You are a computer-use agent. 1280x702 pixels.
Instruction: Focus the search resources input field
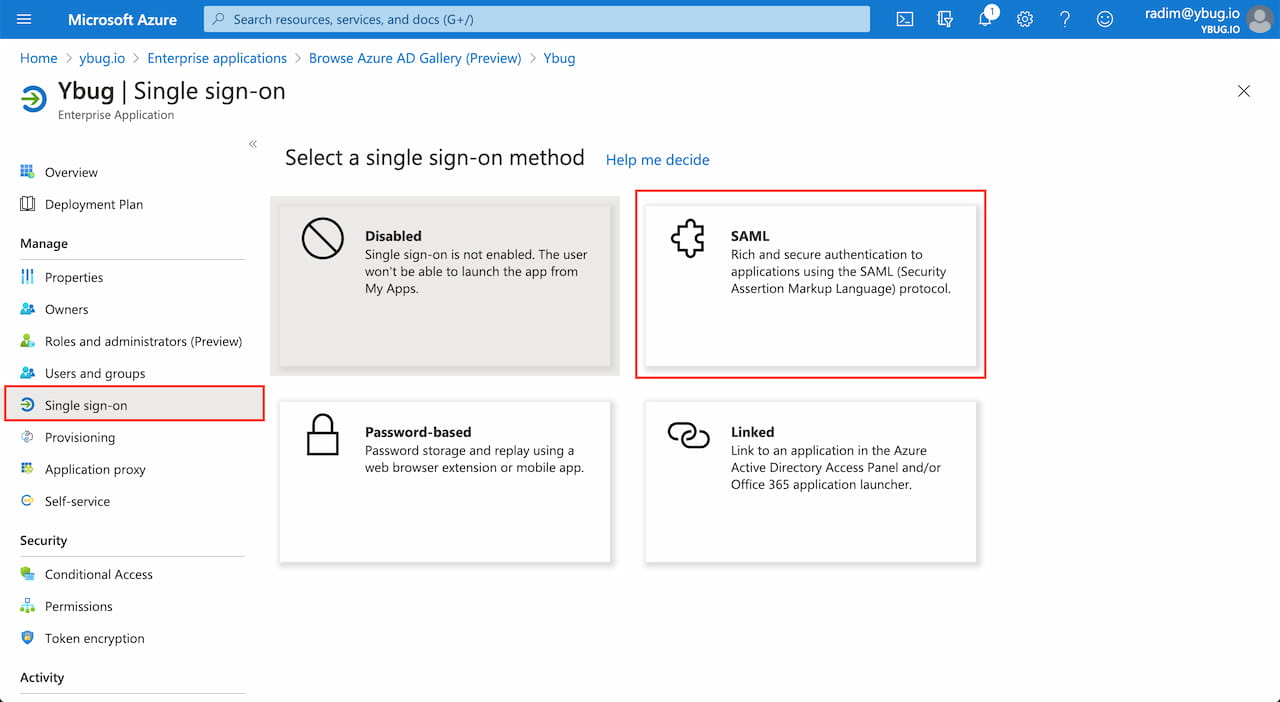(536, 19)
